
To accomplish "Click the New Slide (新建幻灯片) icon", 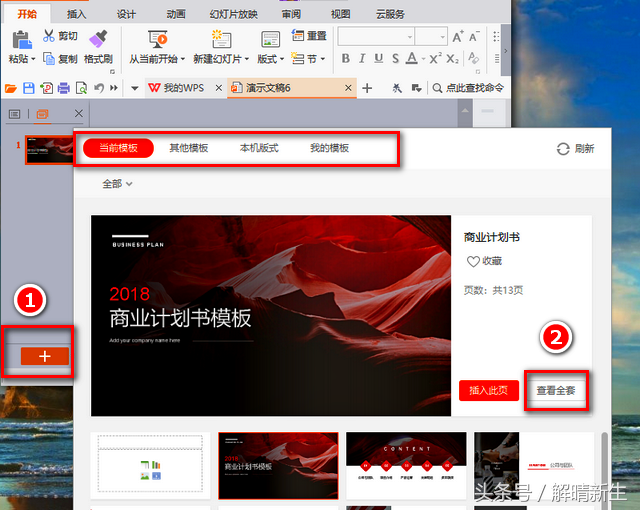I will tap(221, 39).
